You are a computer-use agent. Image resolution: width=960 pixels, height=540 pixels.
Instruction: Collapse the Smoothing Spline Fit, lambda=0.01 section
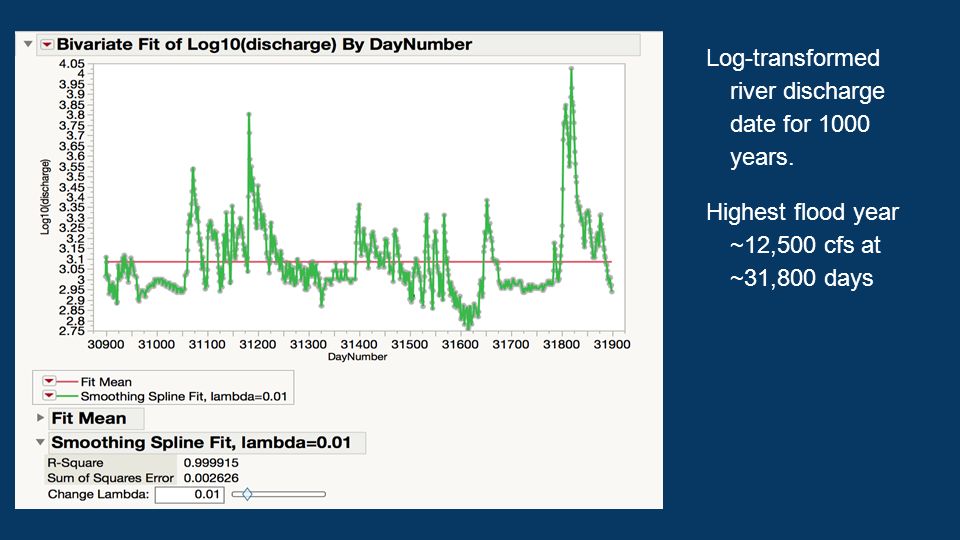[x=40, y=441]
